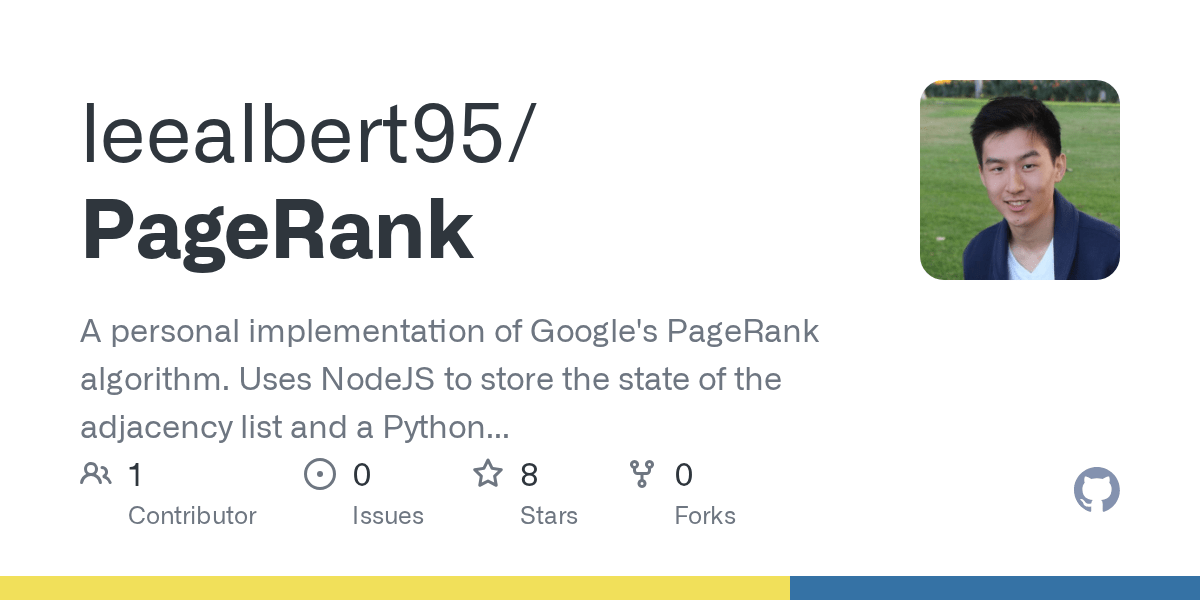
Task: Click the Contributor label text
Action: click(x=192, y=516)
